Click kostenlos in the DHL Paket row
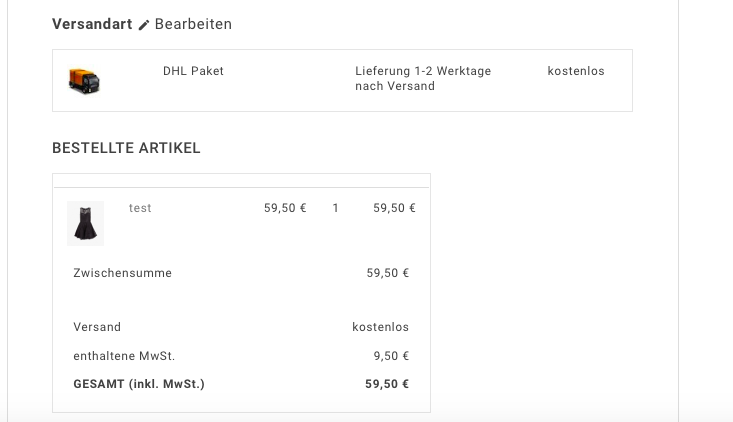Image resolution: width=733 pixels, height=422 pixels. point(576,71)
